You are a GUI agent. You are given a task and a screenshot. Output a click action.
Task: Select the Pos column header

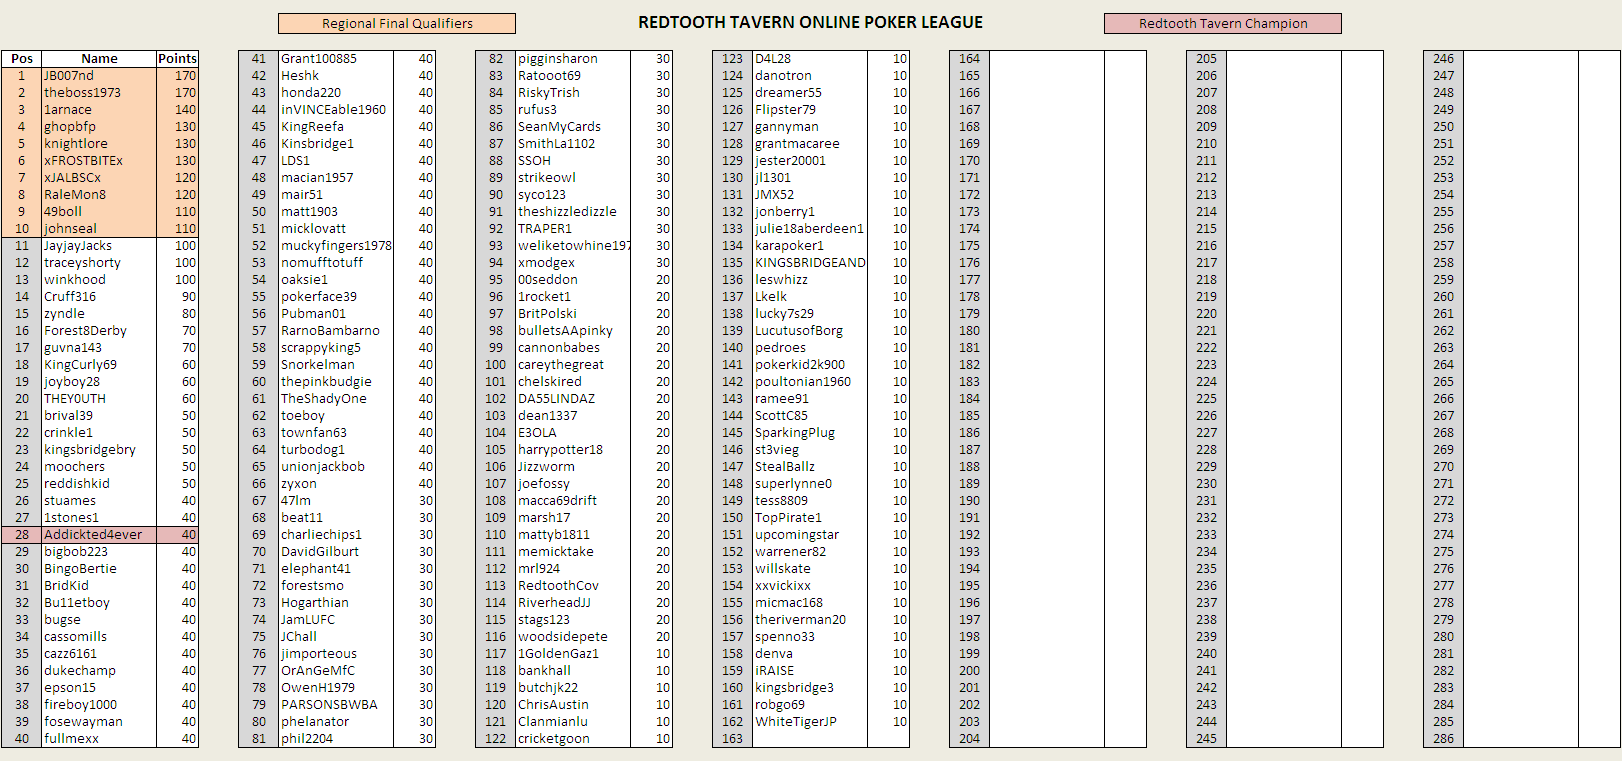21,59
